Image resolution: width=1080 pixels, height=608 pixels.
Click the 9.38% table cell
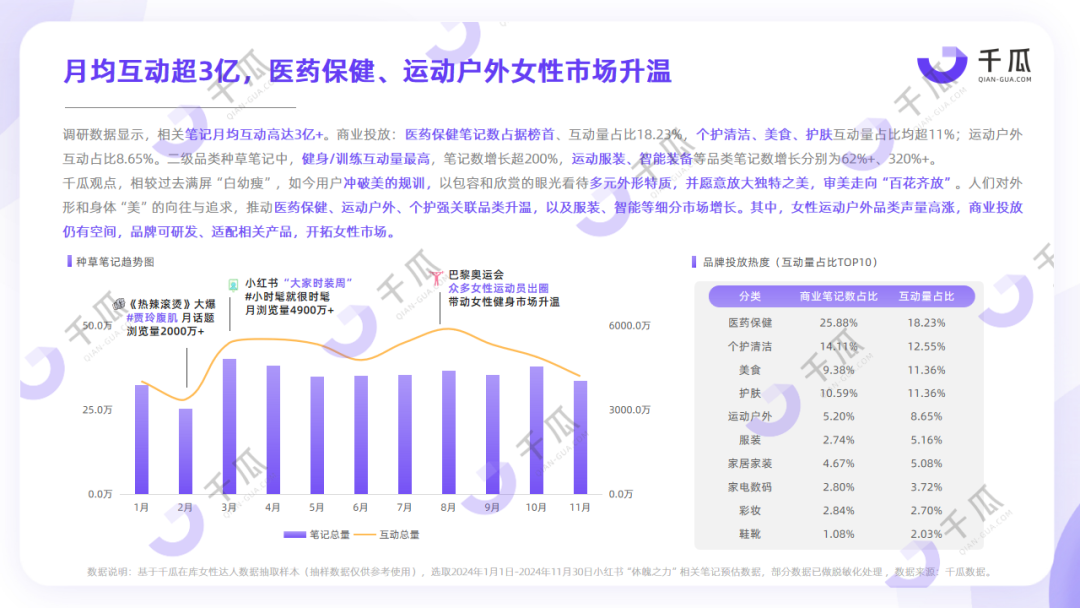click(x=838, y=370)
